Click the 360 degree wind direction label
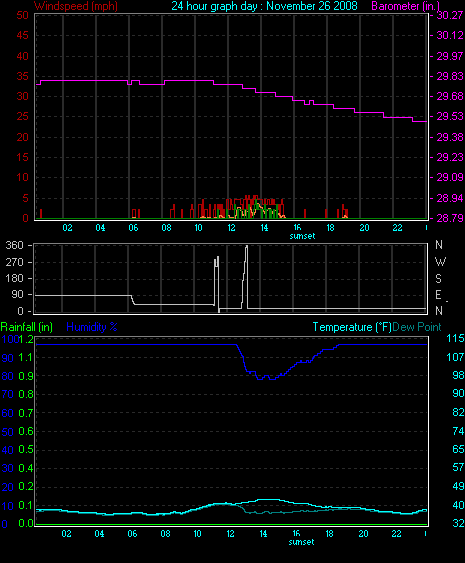This screenshot has width=465, height=563. [15, 245]
